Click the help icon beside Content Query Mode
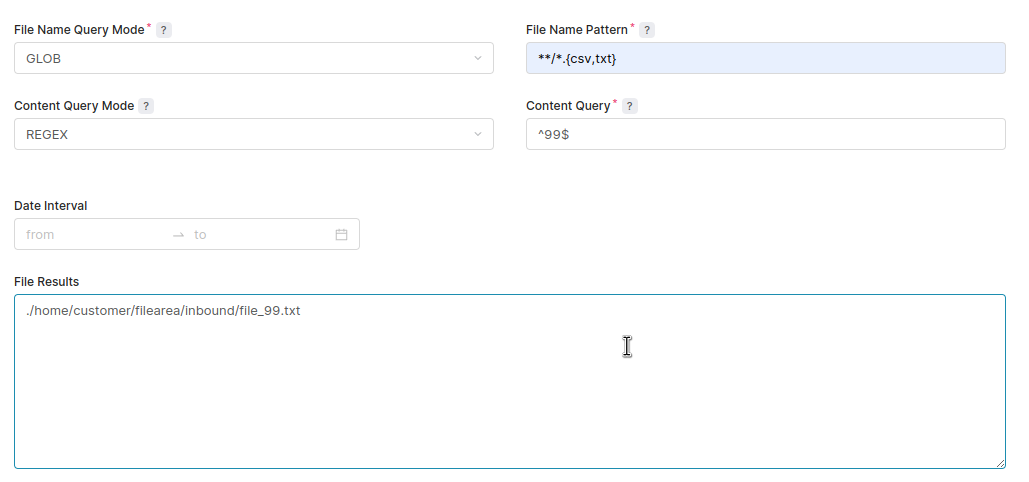This screenshot has height=482, width=1029. (x=146, y=106)
